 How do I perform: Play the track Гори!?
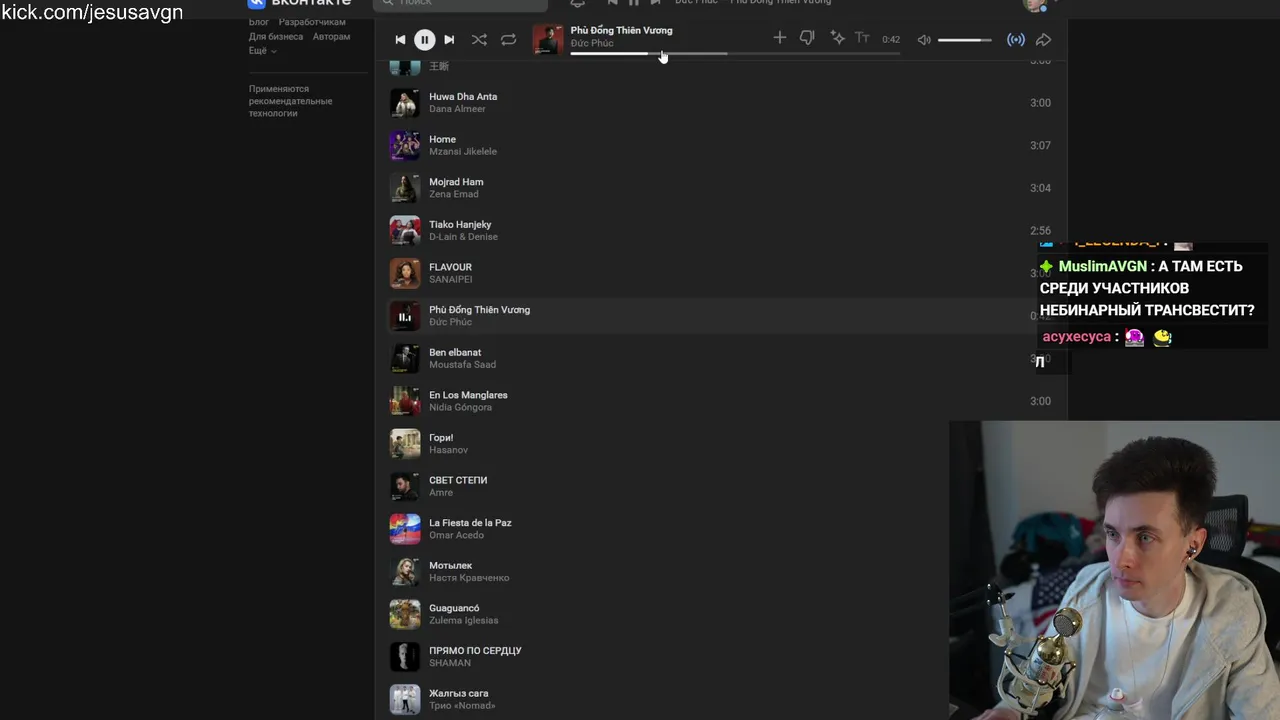441,438
